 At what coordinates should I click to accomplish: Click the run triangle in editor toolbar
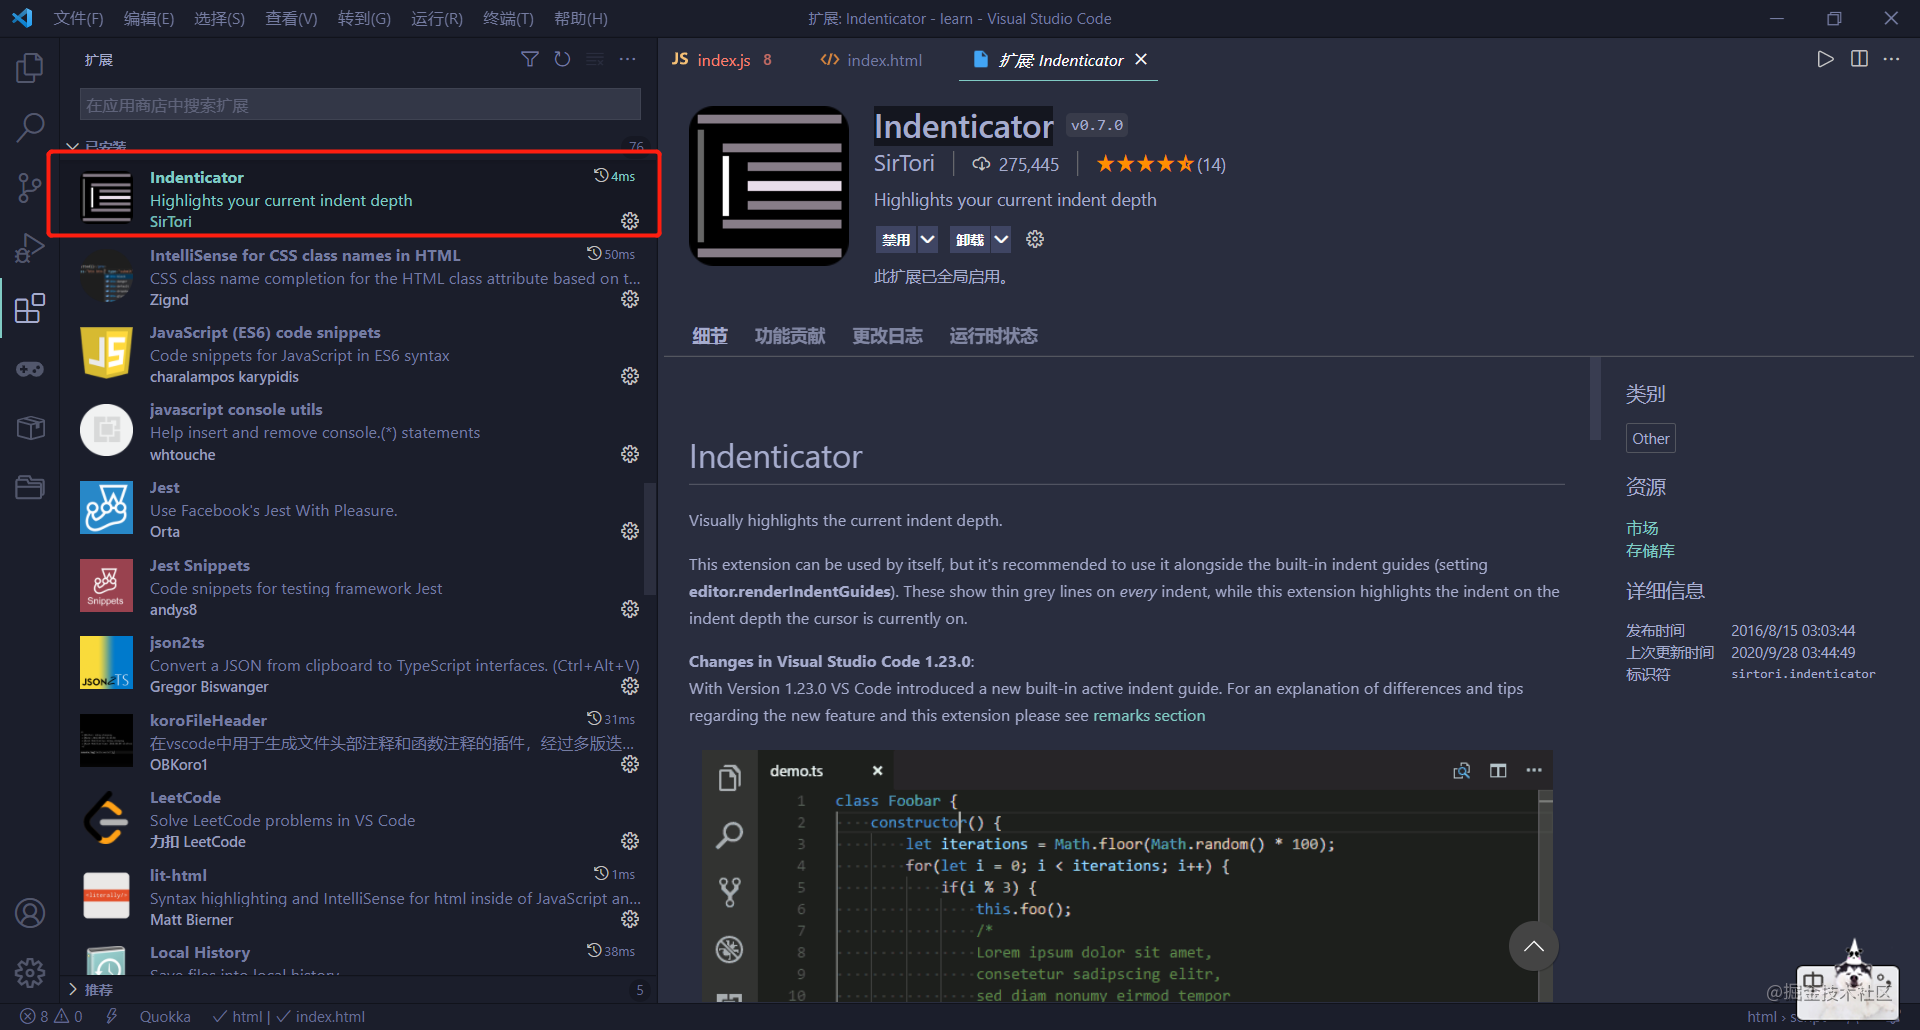coord(1826,59)
